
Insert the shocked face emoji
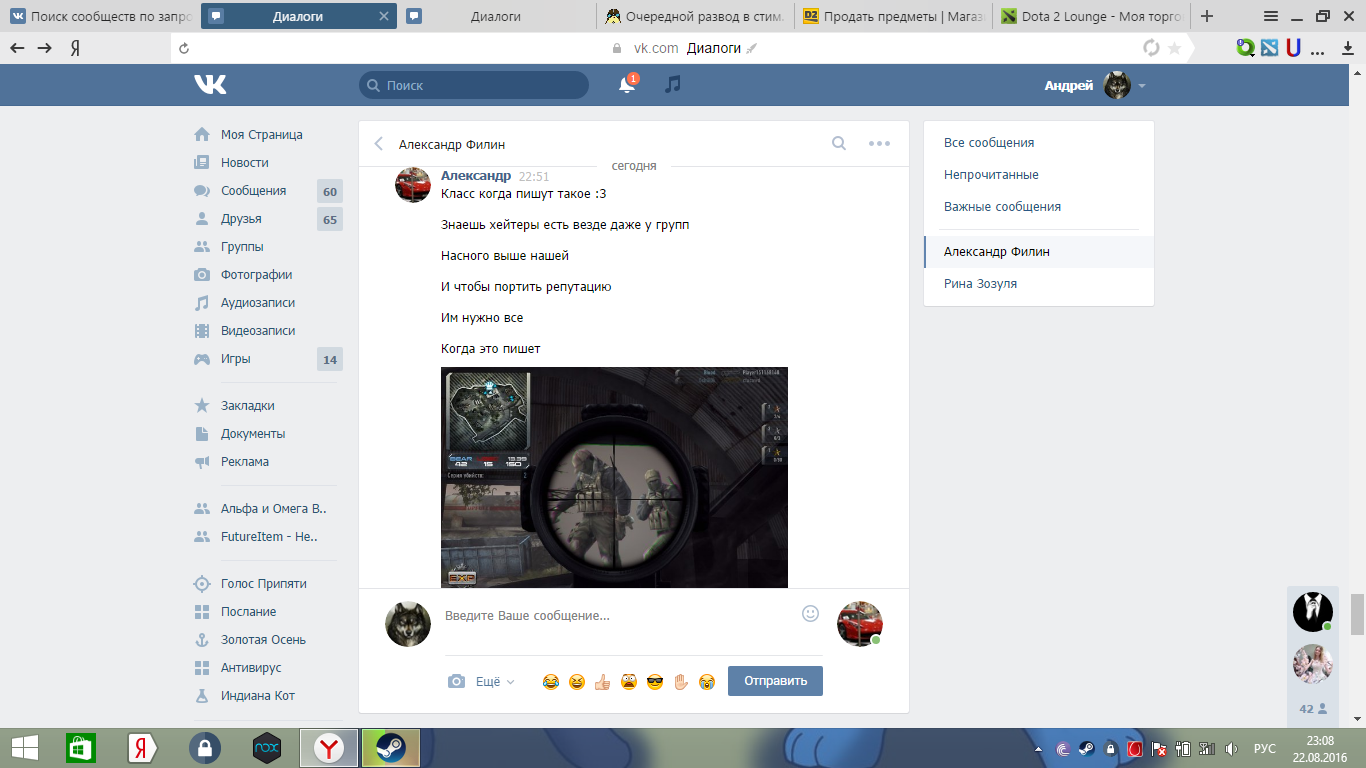[629, 682]
